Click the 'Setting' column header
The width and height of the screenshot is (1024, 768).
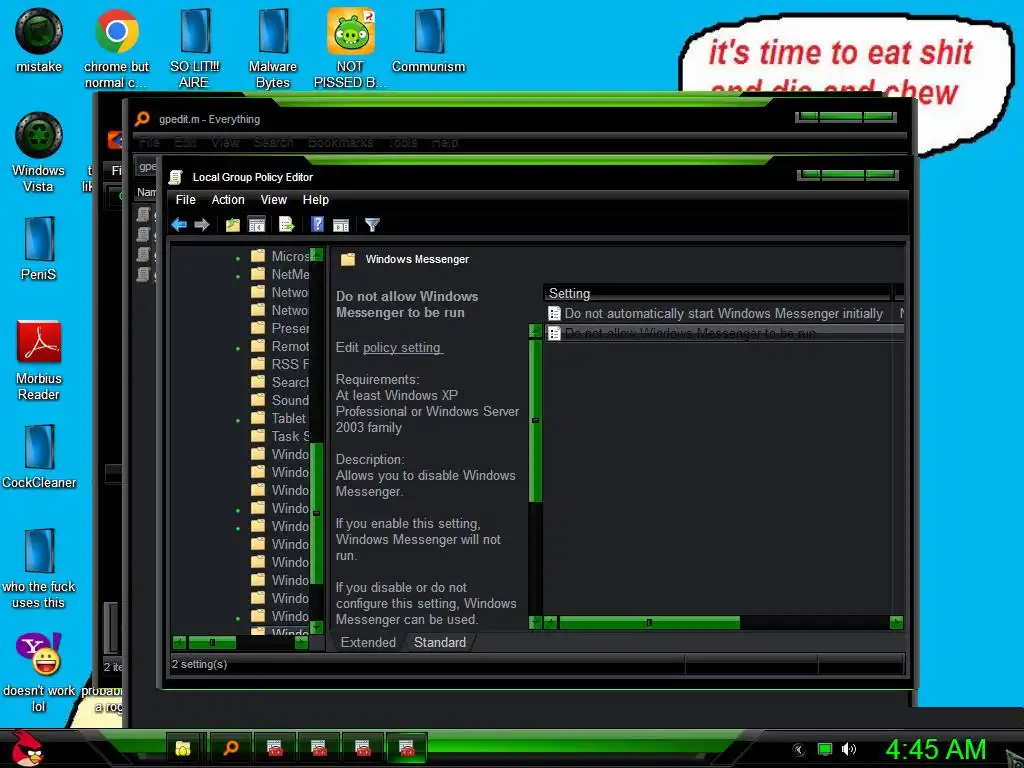point(717,293)
